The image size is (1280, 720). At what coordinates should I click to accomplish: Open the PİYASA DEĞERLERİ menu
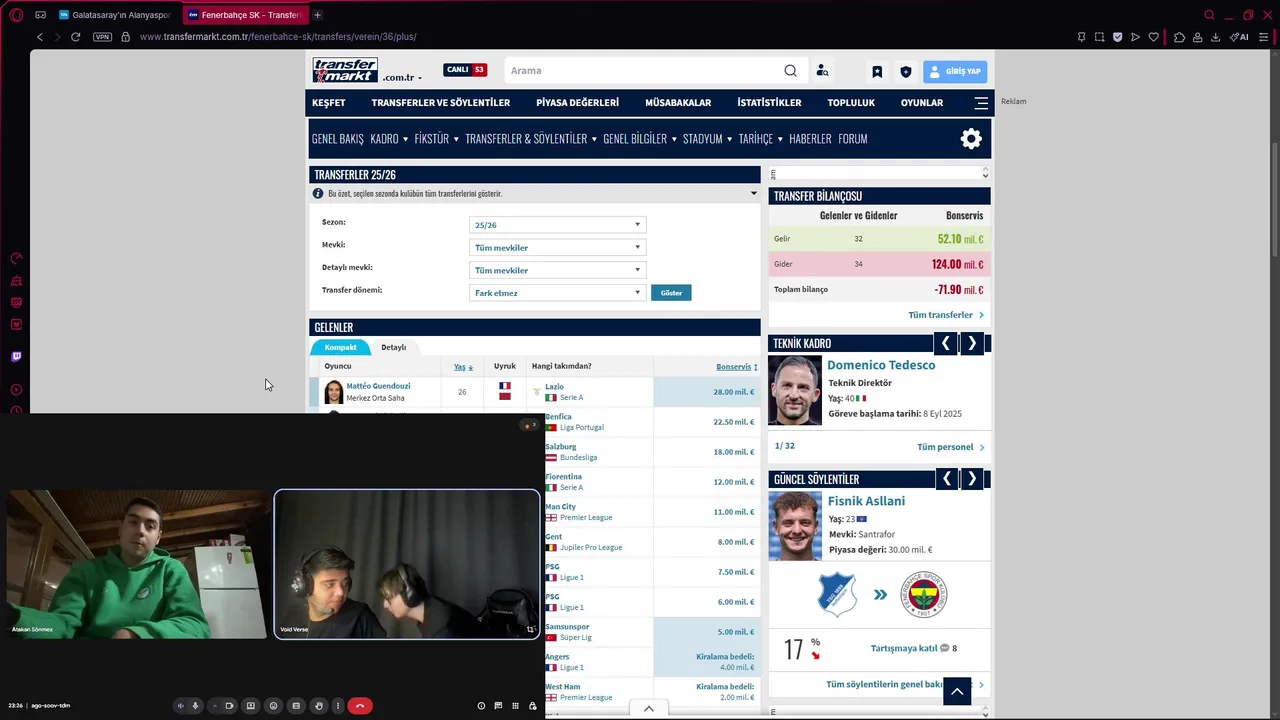[577, 103]
